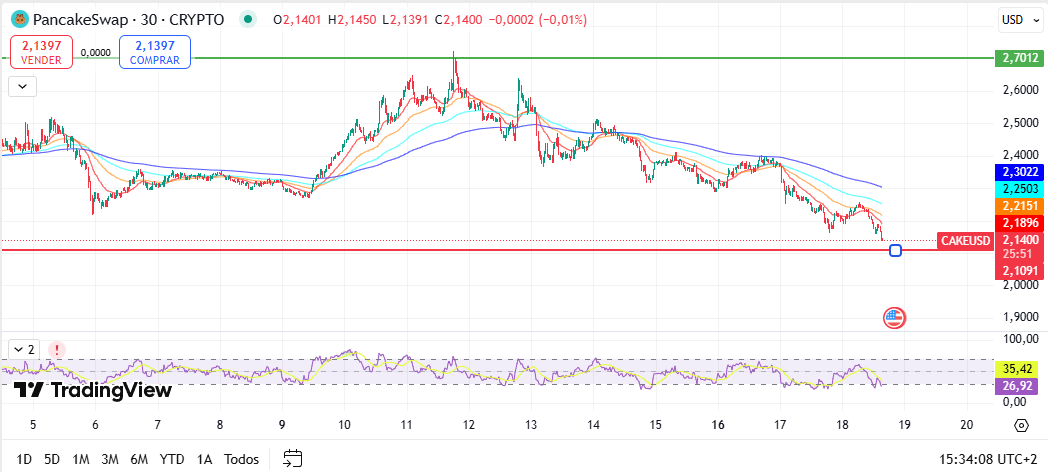This screenshot has width=1048, height=472.
Task: Click the -0,0002 (-0,01%) change value
Action: pyautogui.click(x=538, y=20)
